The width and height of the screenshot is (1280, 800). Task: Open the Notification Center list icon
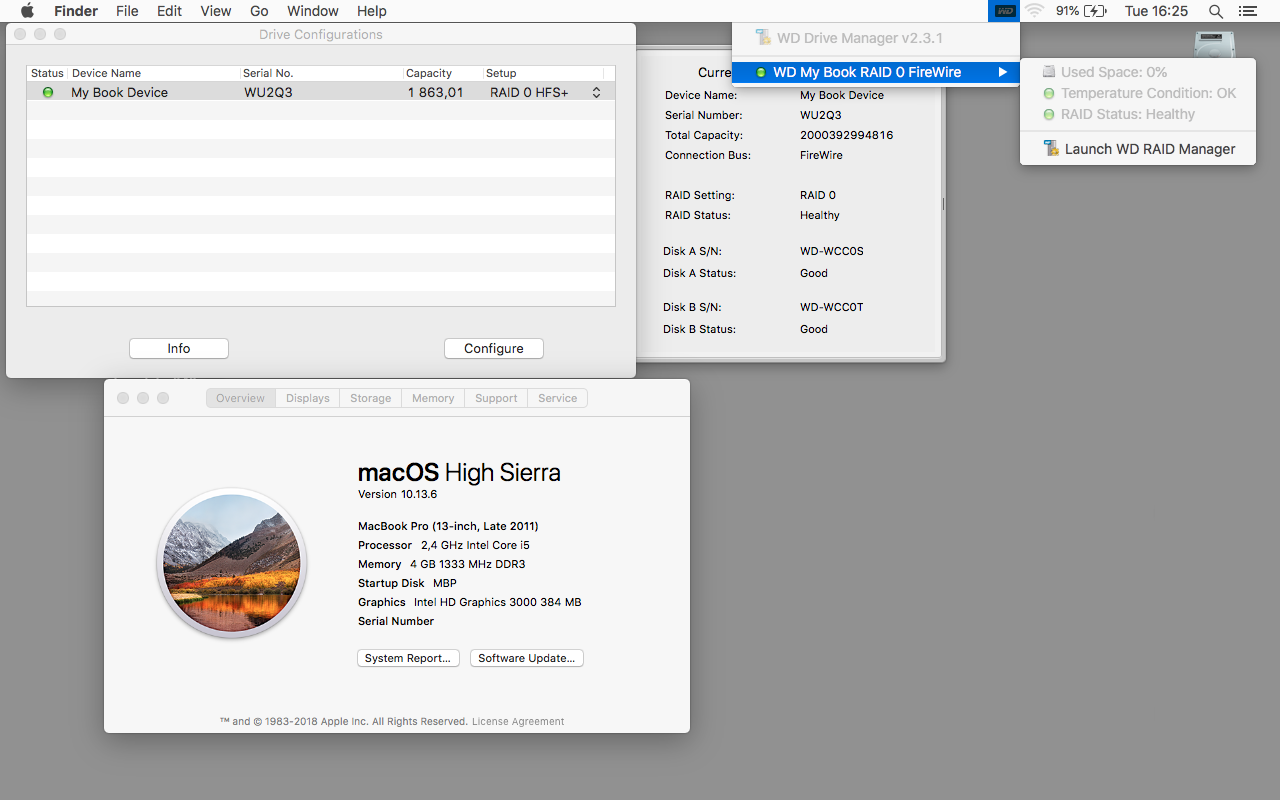[x=1247, y=11]
